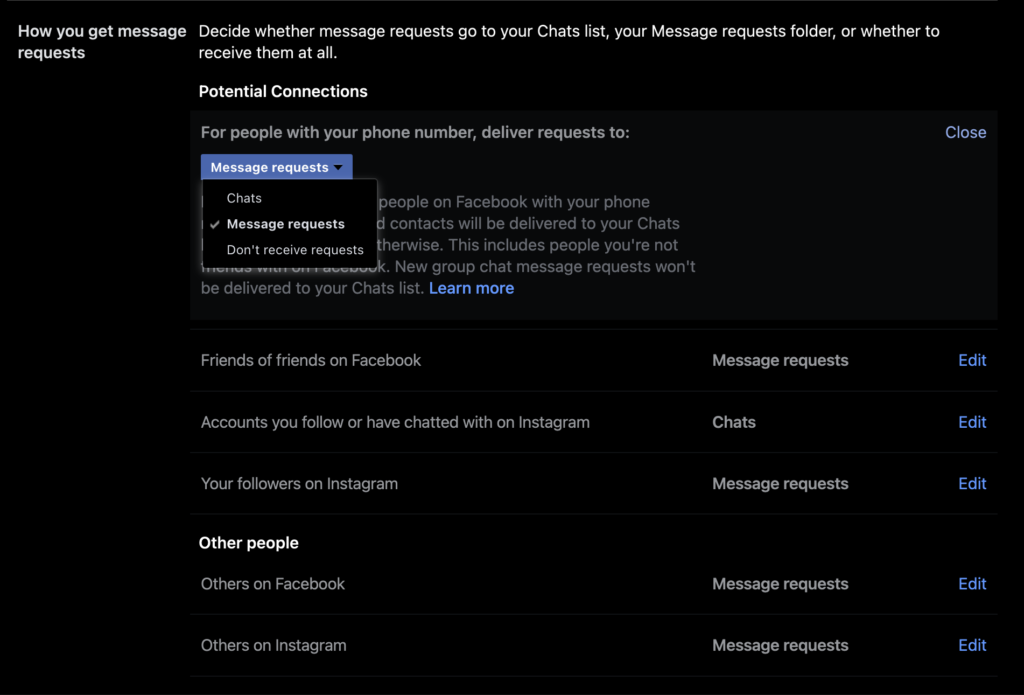Click Message requests value for Others on Instagram
This screenshot has width=1024, height=695.
[x=780, y=645]
